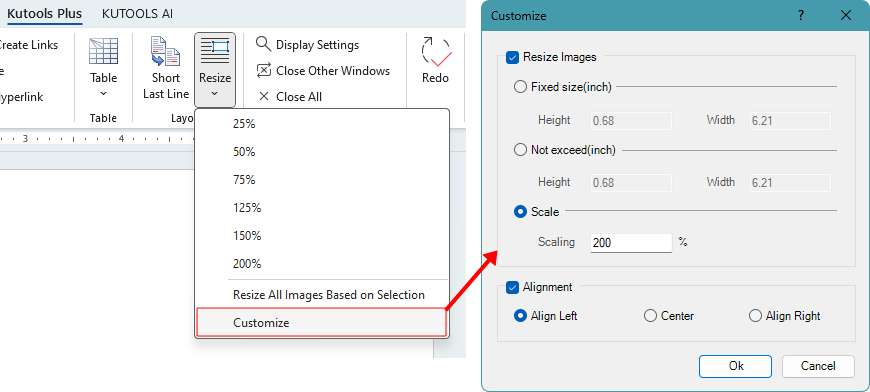Screen dimensions: 870x392
Task: Select the Not exceed(inch) radio button
Action: tap(520, 150)
